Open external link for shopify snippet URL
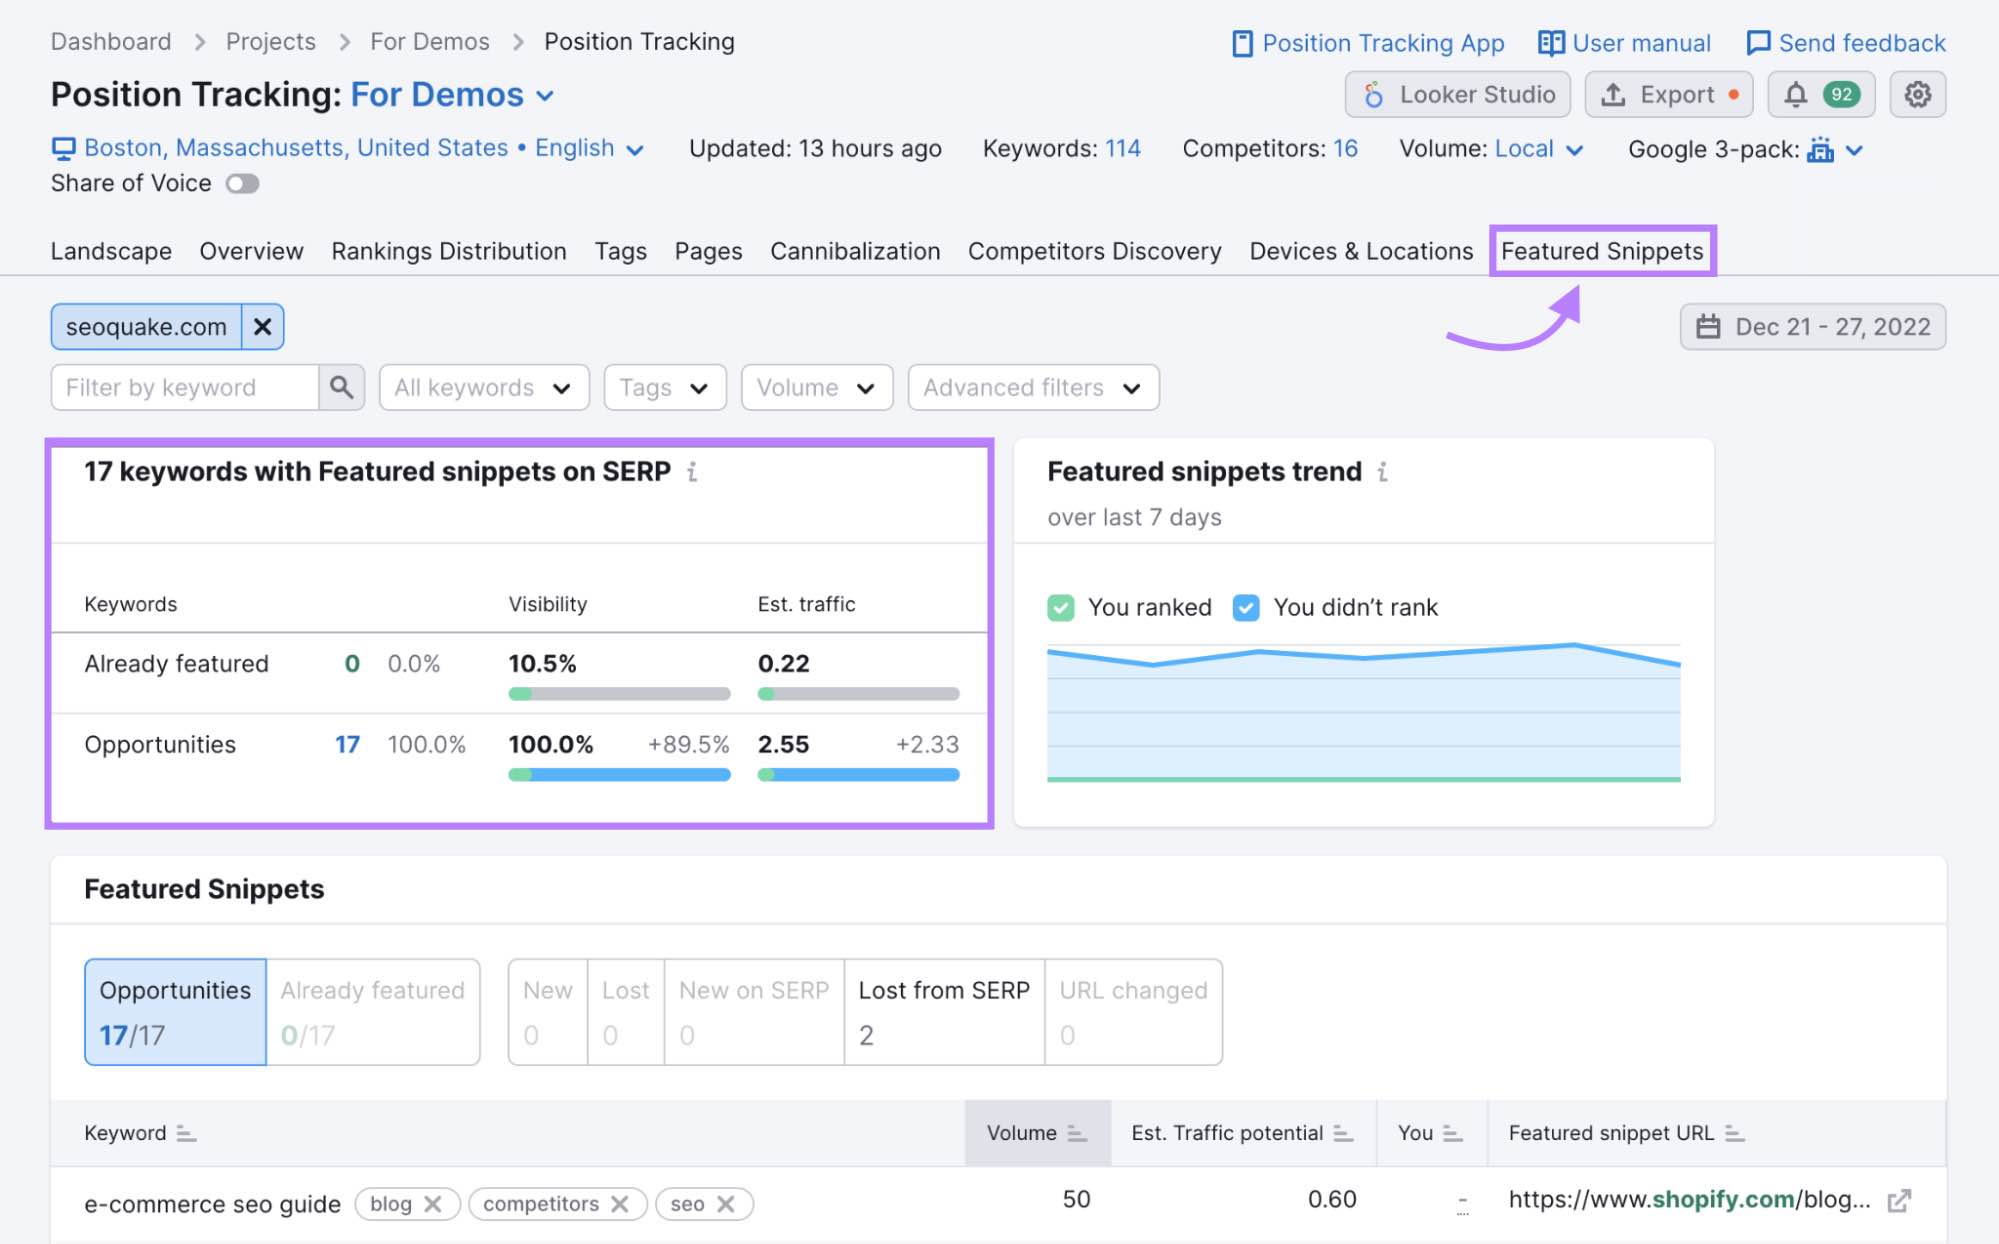Image resolution: width=1999 pixels, height=1244 pixels. pyautogui.click(x=1898, y=1201)
